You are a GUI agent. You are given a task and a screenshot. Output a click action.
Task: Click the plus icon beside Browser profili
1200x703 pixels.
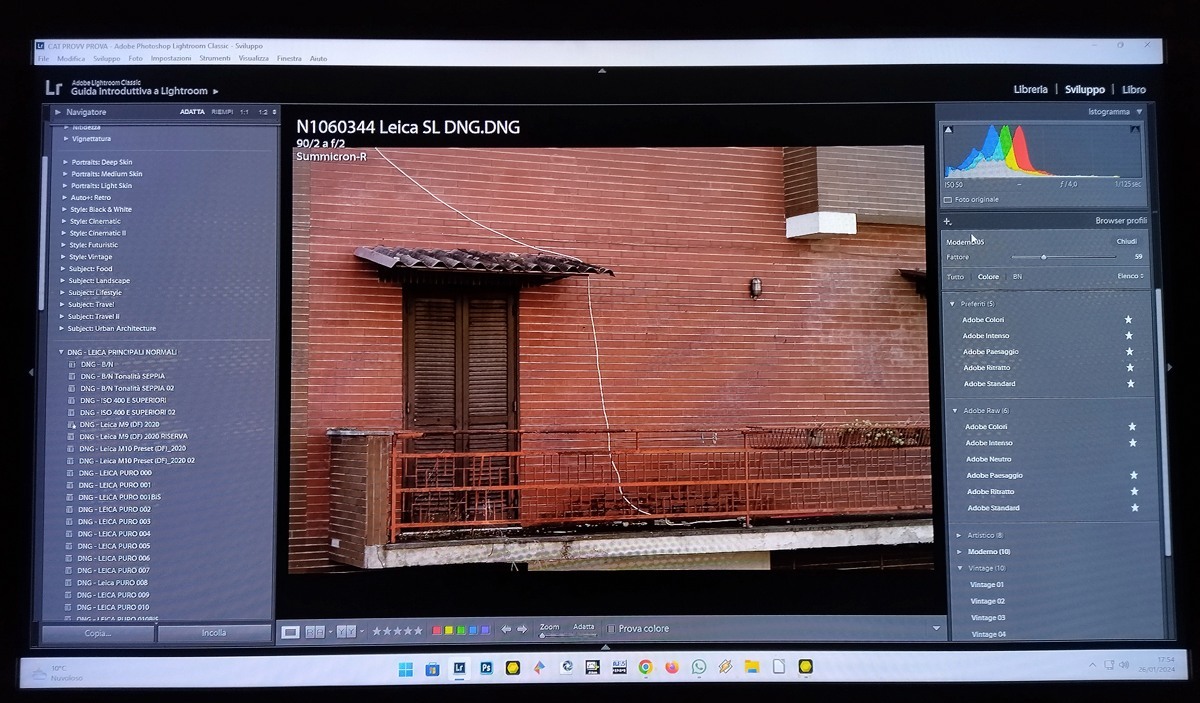(x=948, y=221)
